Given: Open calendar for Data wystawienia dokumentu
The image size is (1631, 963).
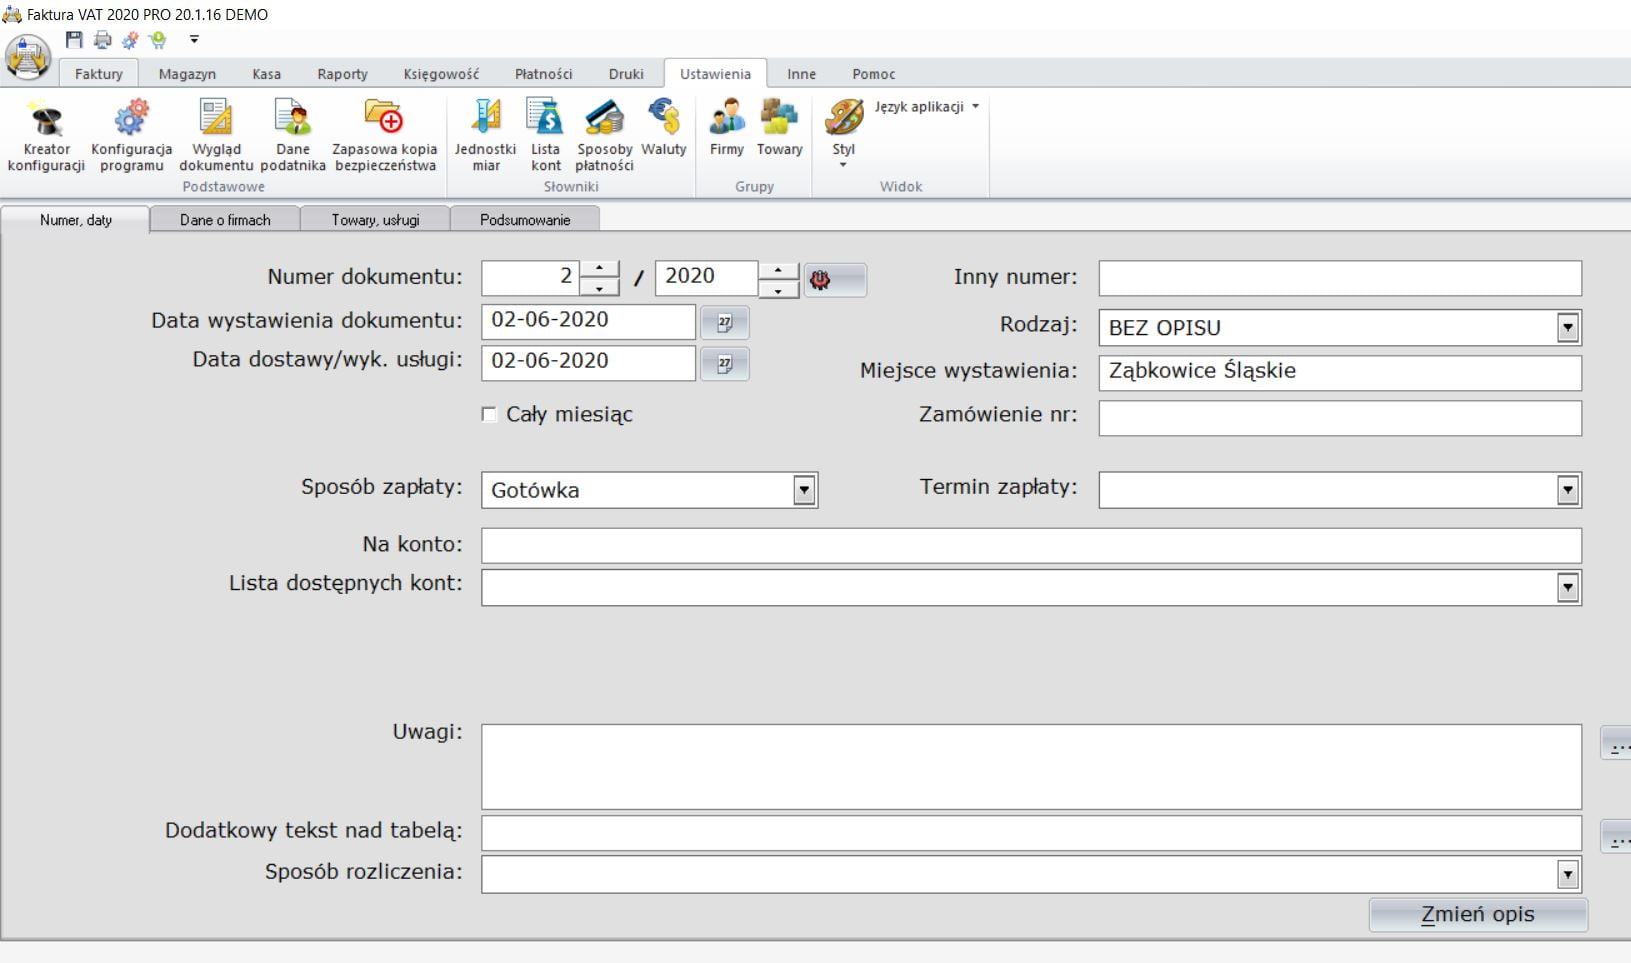Looking at the screenshot, I should (725, 322).
